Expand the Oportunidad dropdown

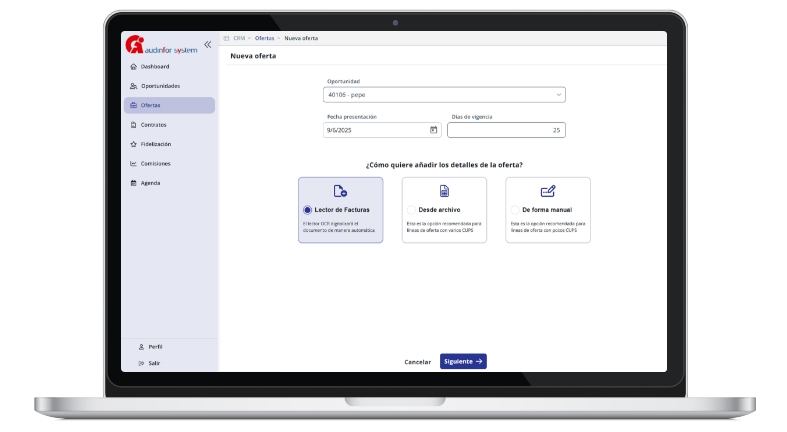point(559,95)
